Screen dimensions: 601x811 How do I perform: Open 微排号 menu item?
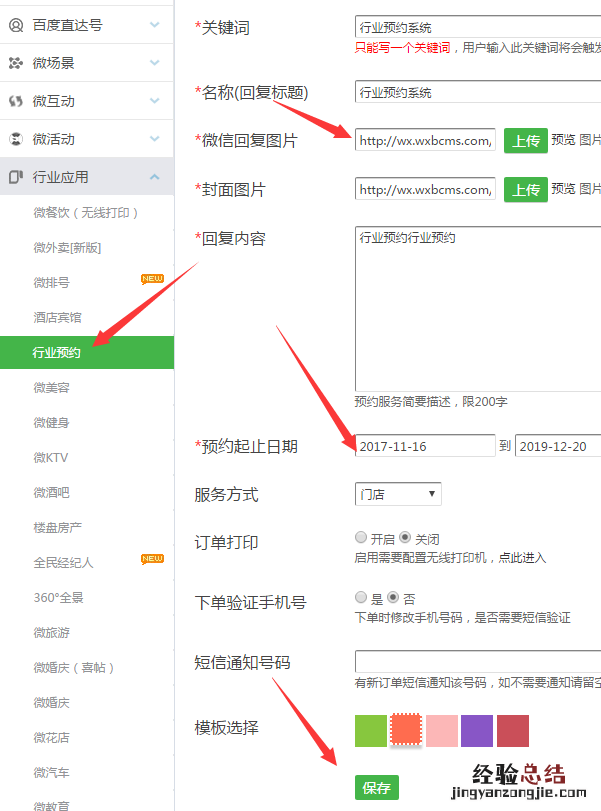[51, 283]
